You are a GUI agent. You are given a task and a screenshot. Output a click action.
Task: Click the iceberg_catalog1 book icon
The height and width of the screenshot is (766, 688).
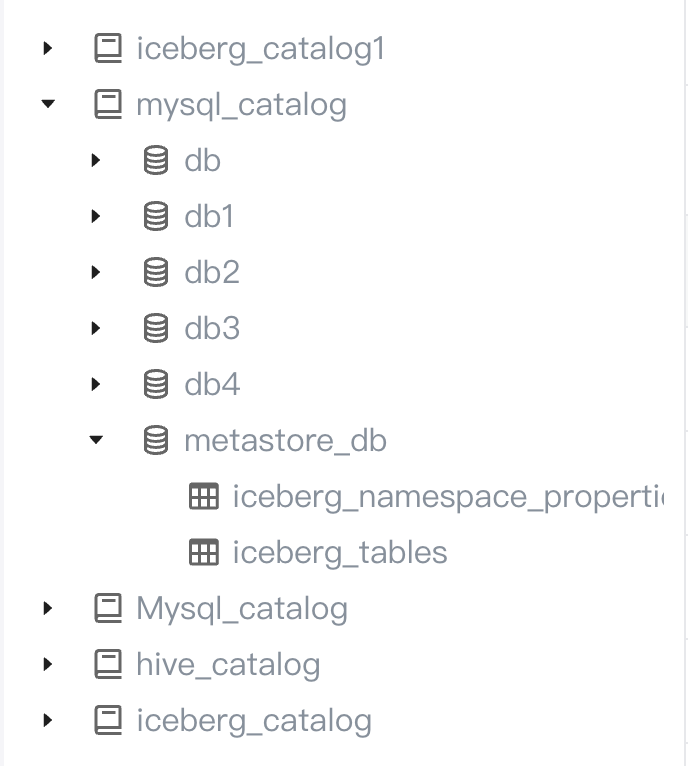click(x=108, y=48)
